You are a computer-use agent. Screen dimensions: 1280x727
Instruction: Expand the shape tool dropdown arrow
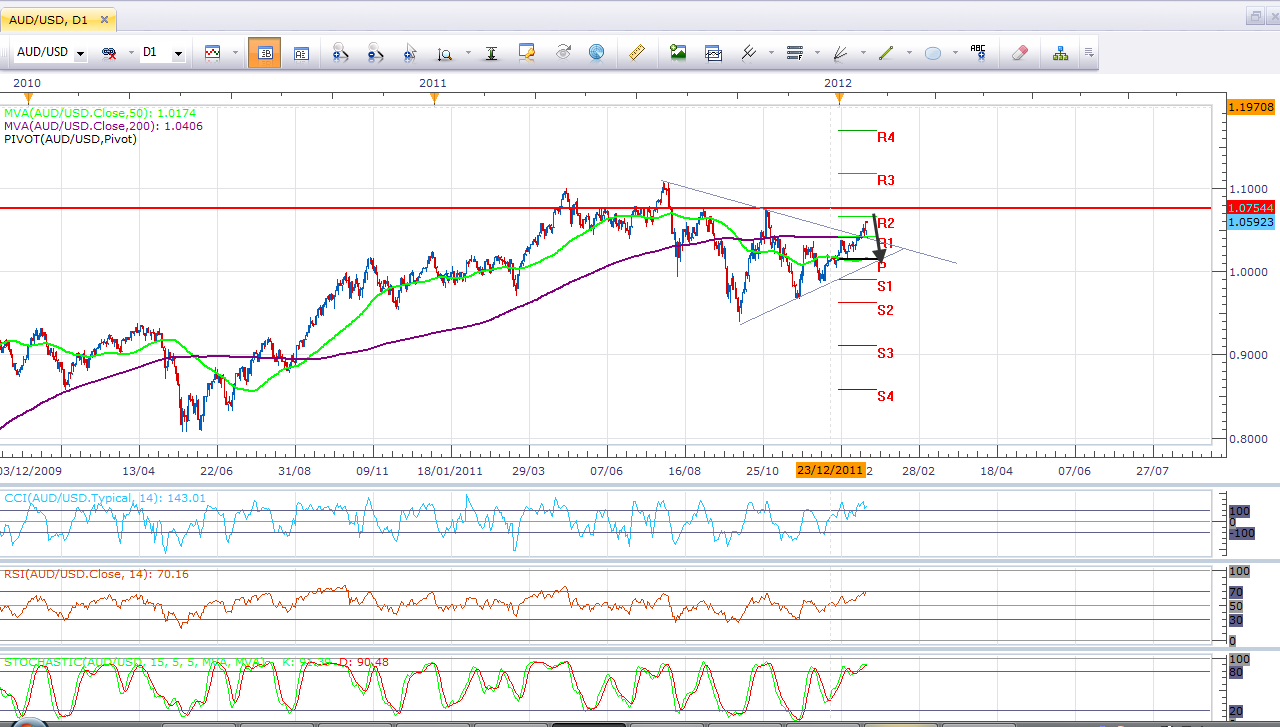pyautogui.click(x=955, y=53)
